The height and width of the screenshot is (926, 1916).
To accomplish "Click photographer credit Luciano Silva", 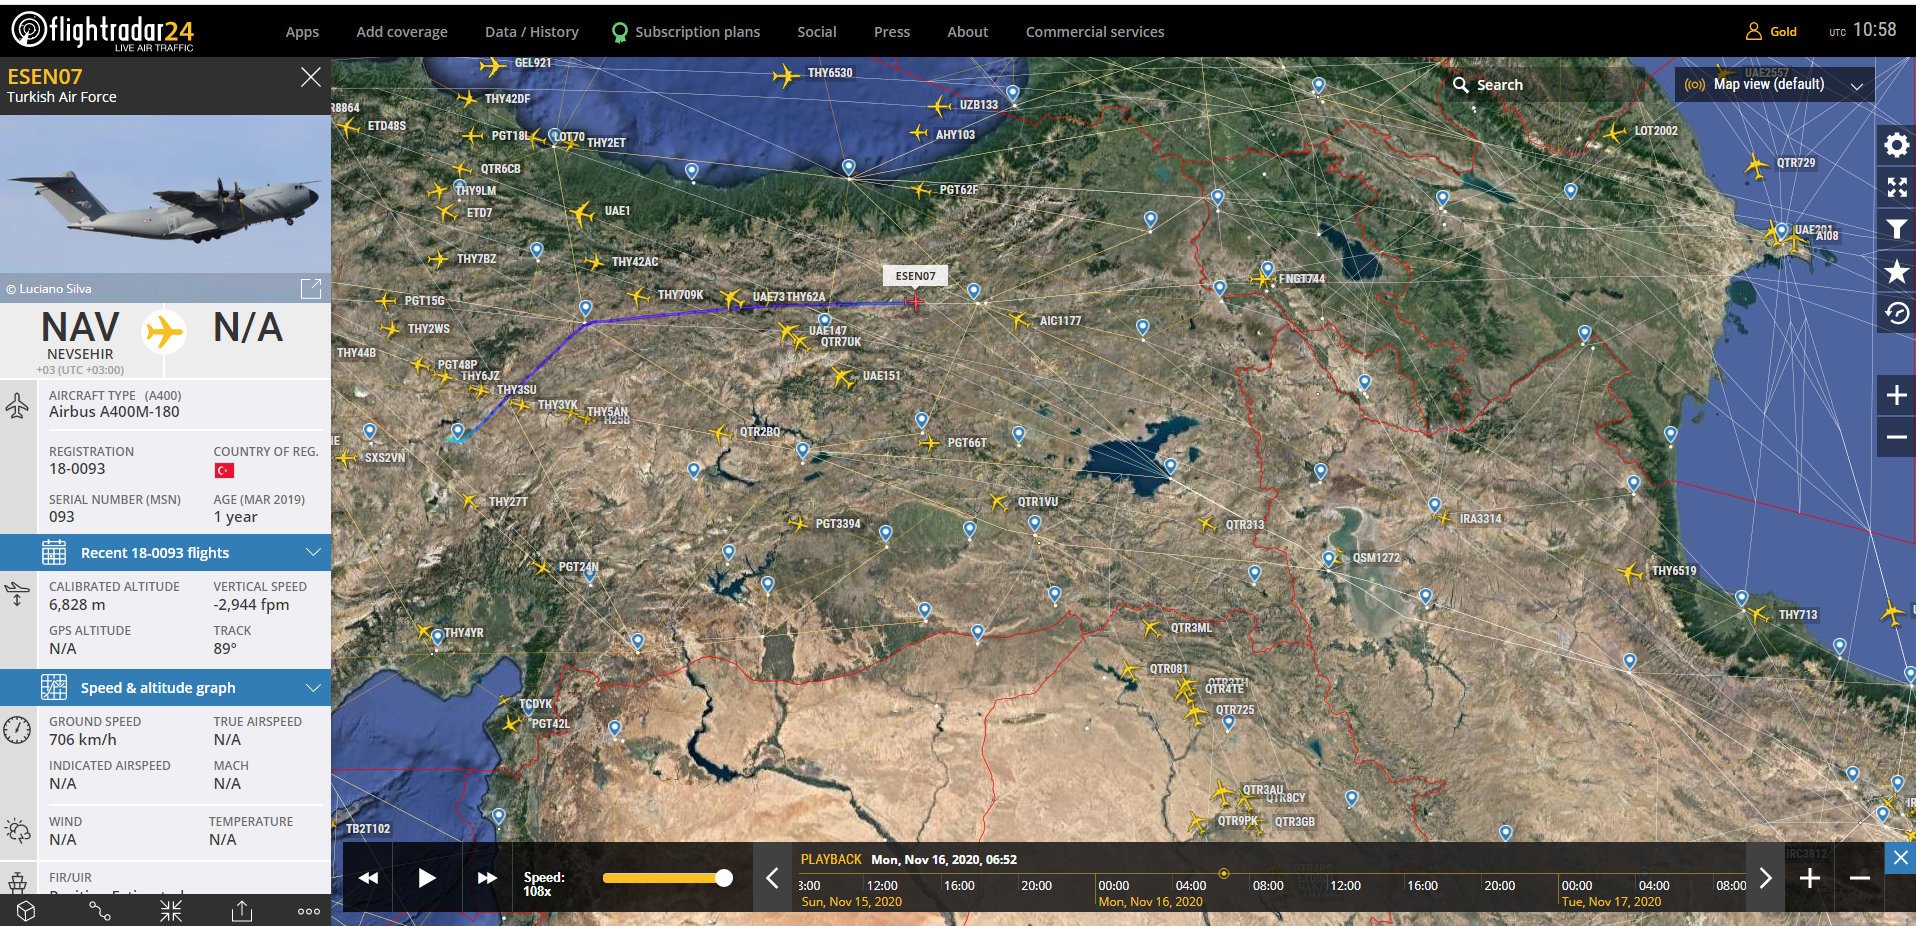I will (49, 289).
